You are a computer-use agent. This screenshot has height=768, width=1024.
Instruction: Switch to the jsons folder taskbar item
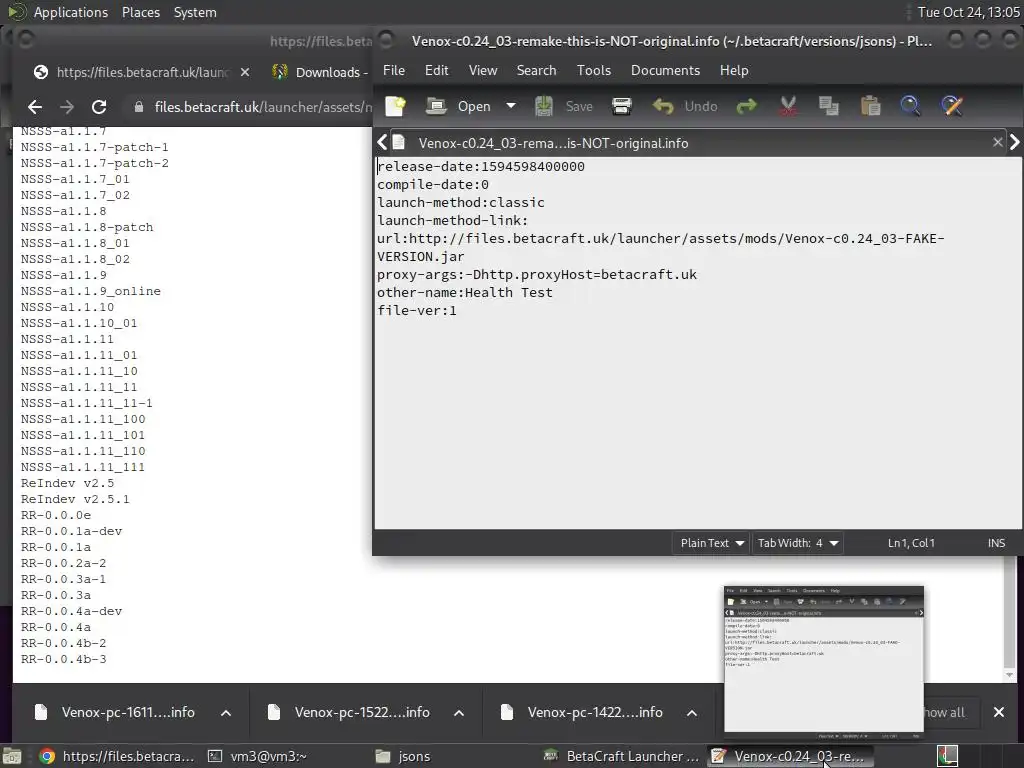coord(404,756)
